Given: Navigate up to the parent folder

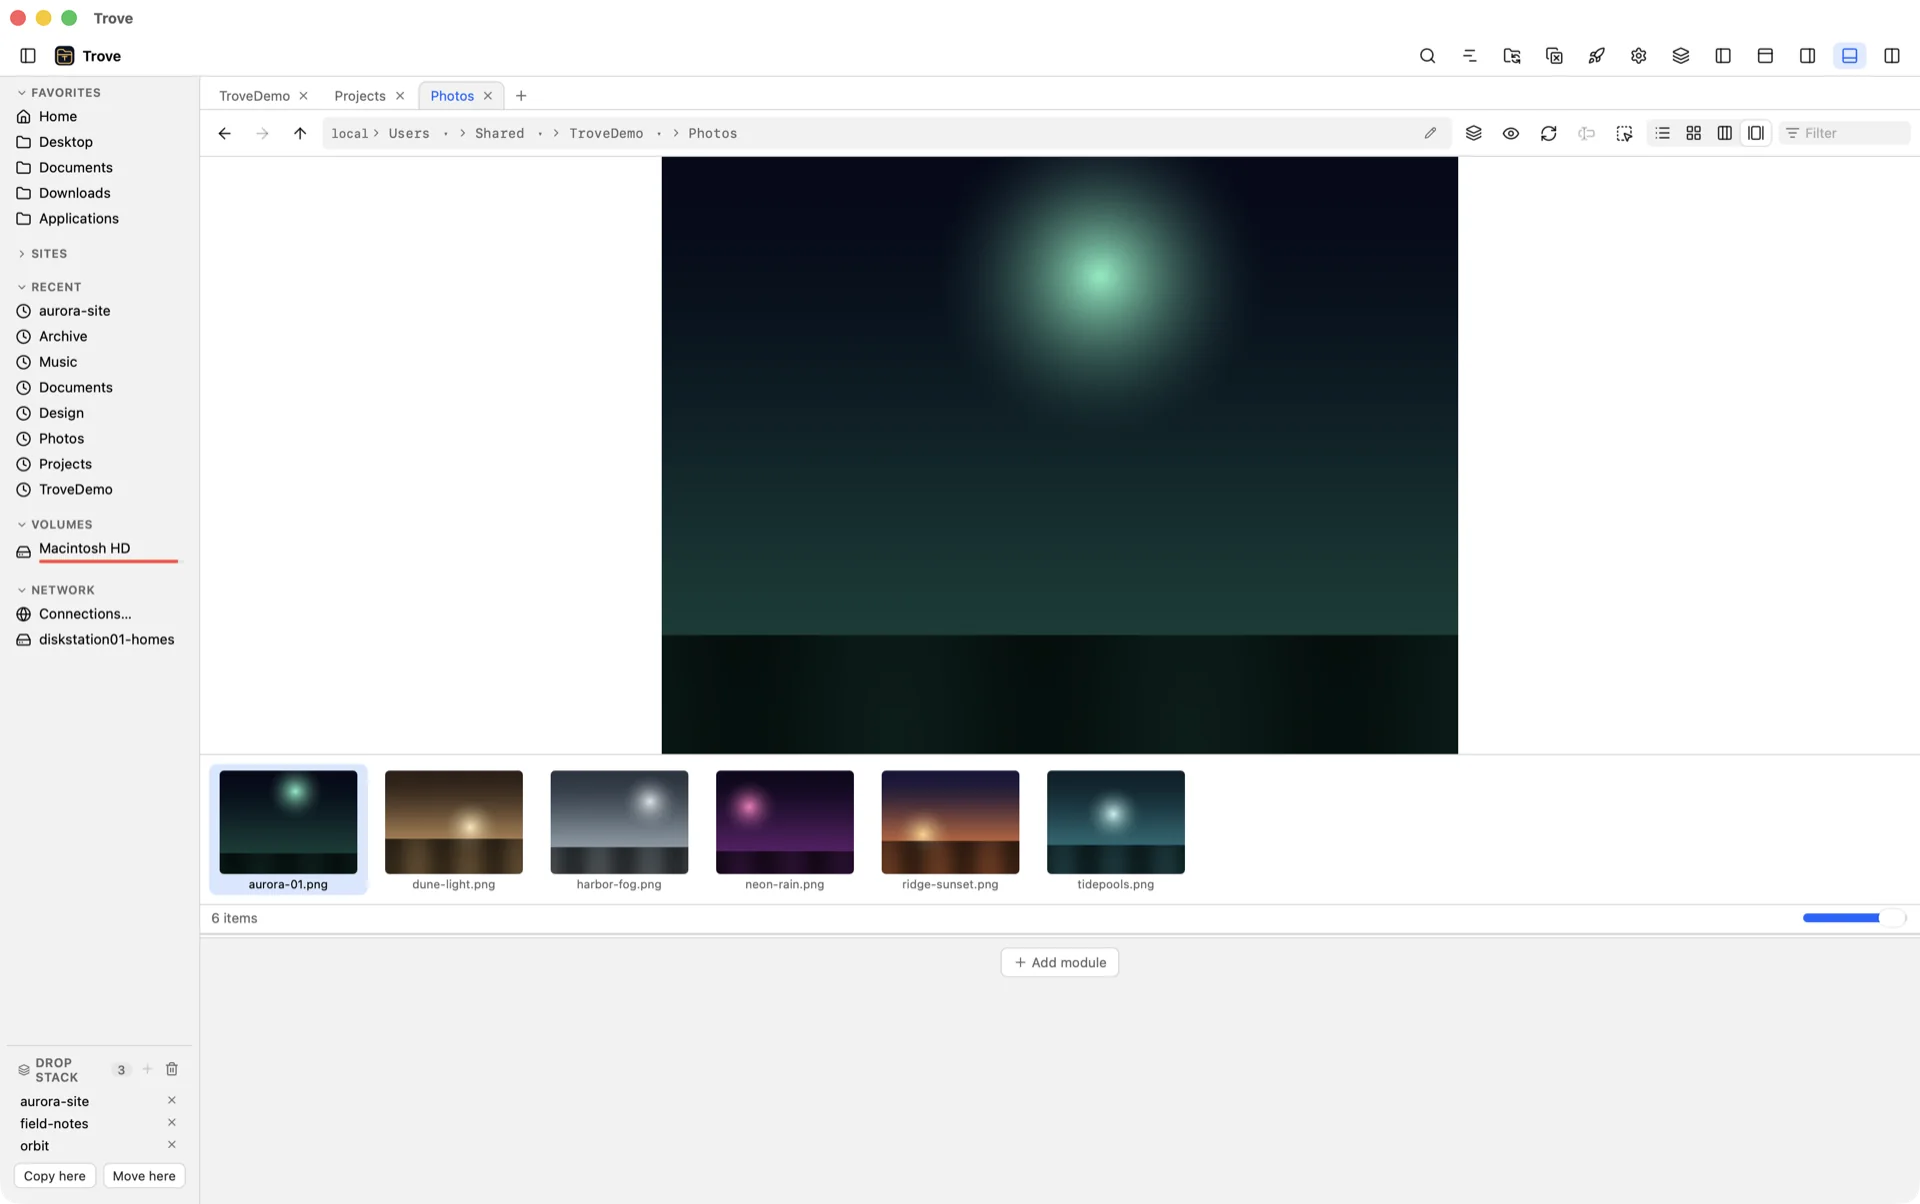Looking at the screenshot, I should [x=300, y=133].
